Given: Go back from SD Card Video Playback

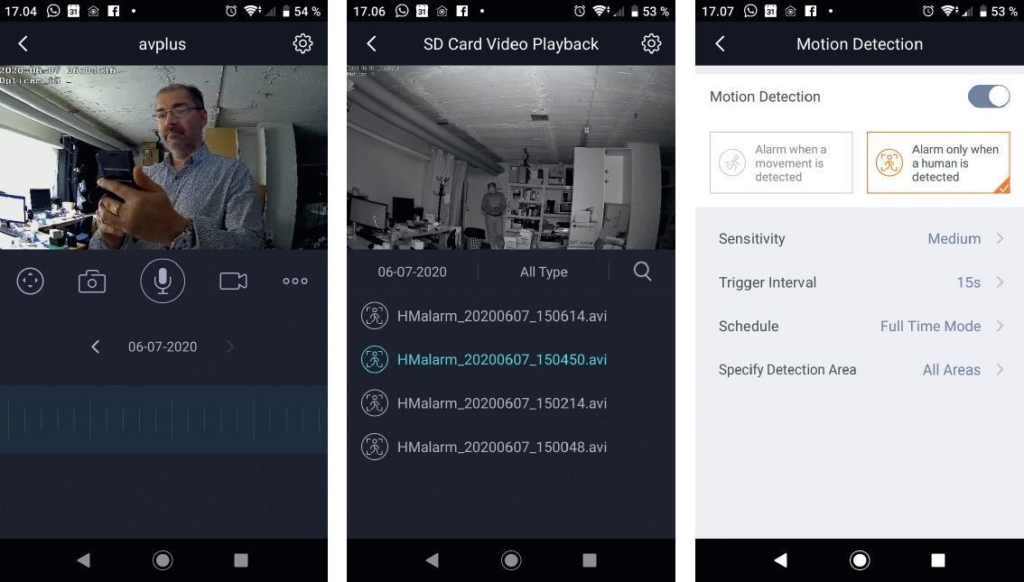Looking at the screenshot, I should (x=372, y=44).
